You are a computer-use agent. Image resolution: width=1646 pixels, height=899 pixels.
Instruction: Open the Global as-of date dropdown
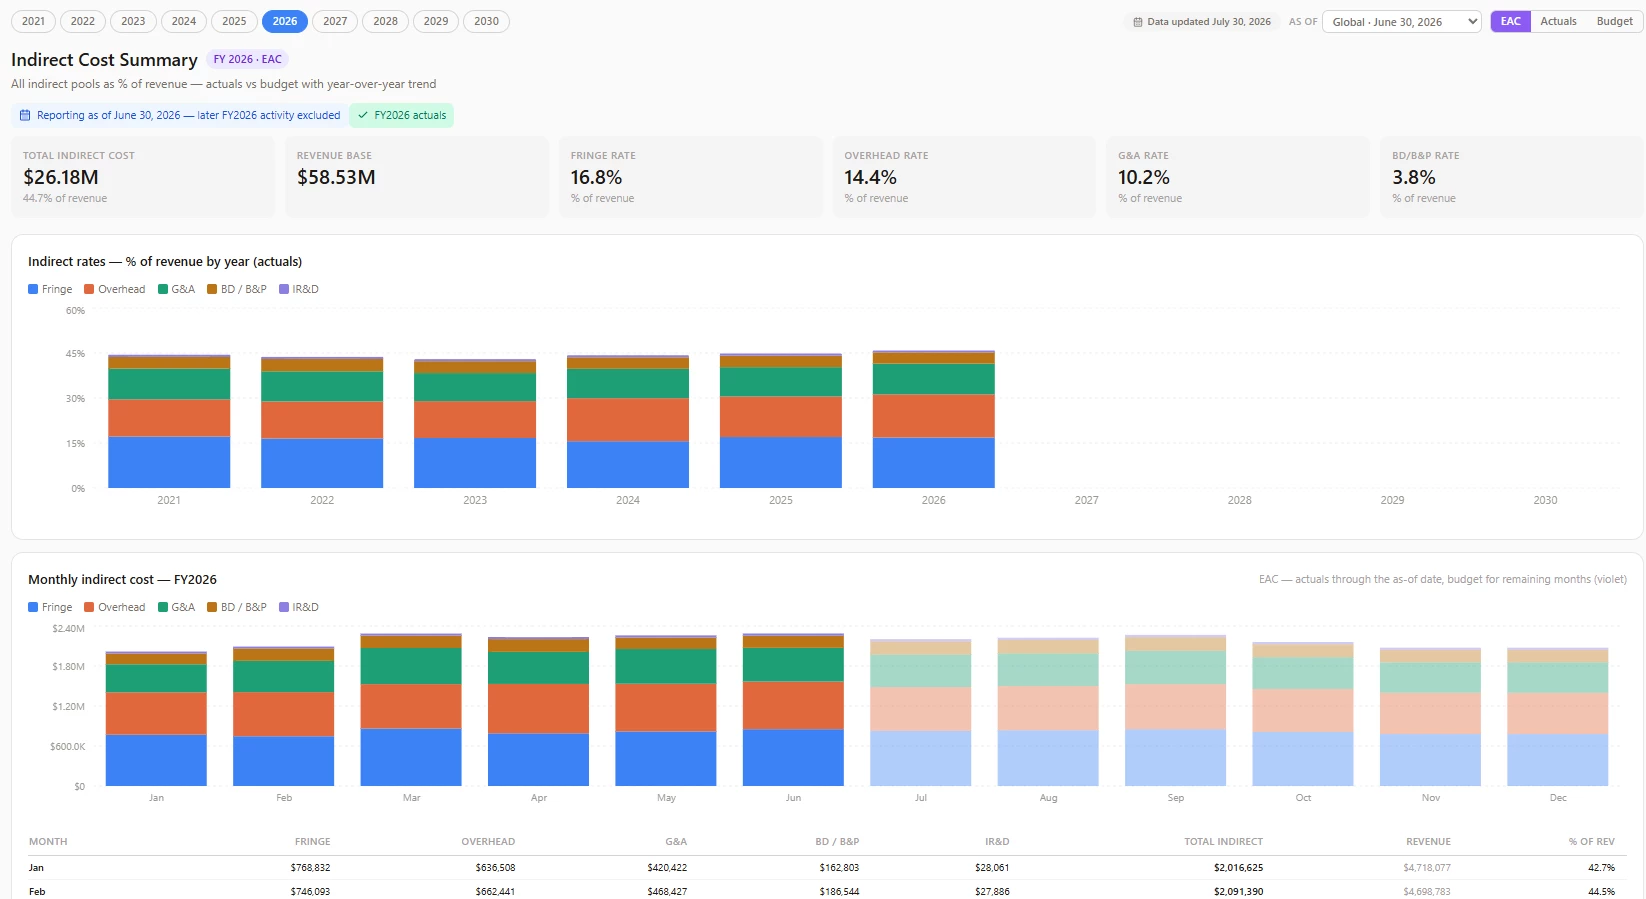point(1401,22)
